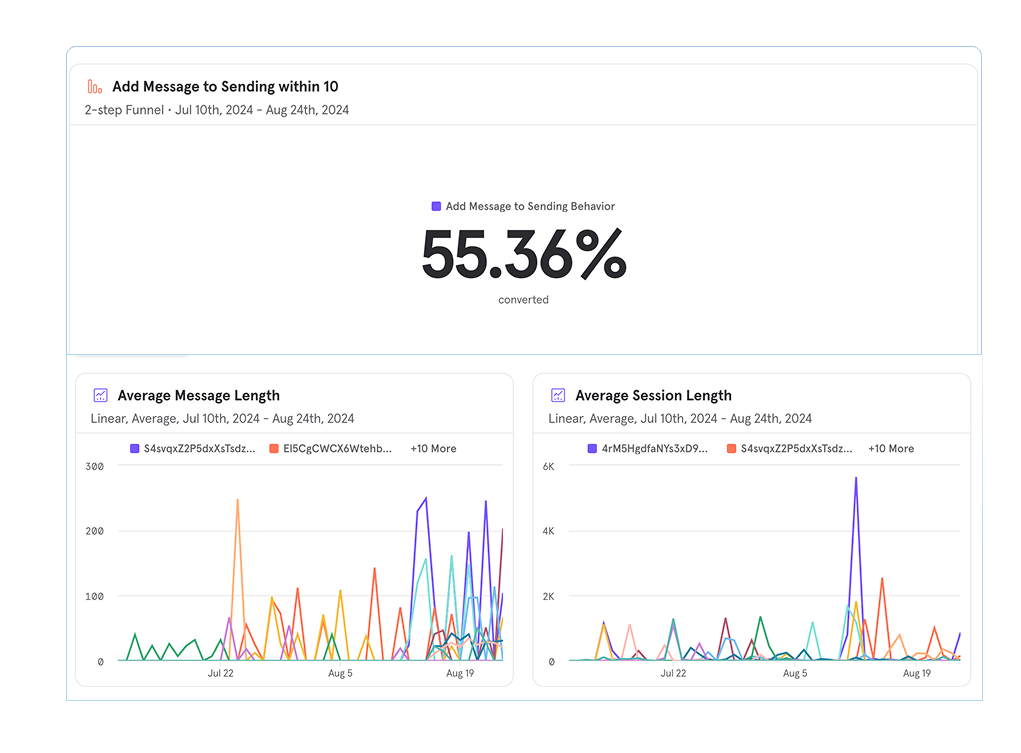Open the Average Message Length report title
The image size is (1021, 753).
[x=198, y=395]
